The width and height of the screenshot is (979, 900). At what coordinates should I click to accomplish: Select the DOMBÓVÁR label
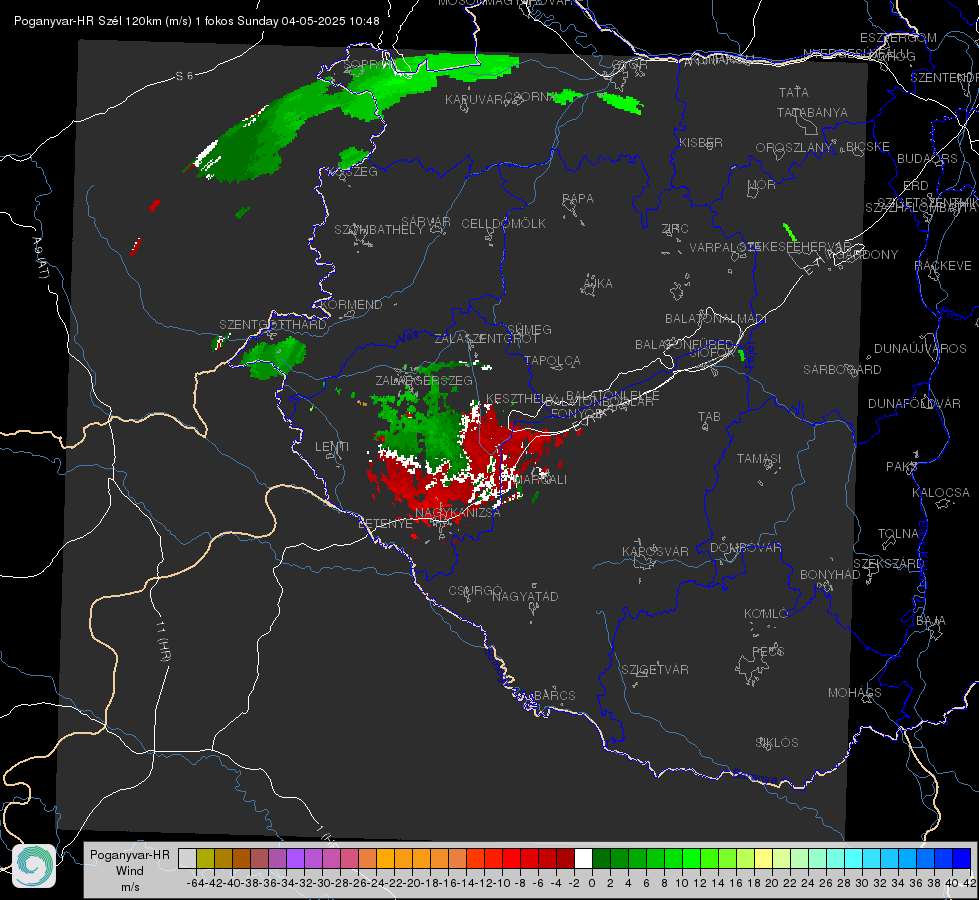(x=745, y=548)
